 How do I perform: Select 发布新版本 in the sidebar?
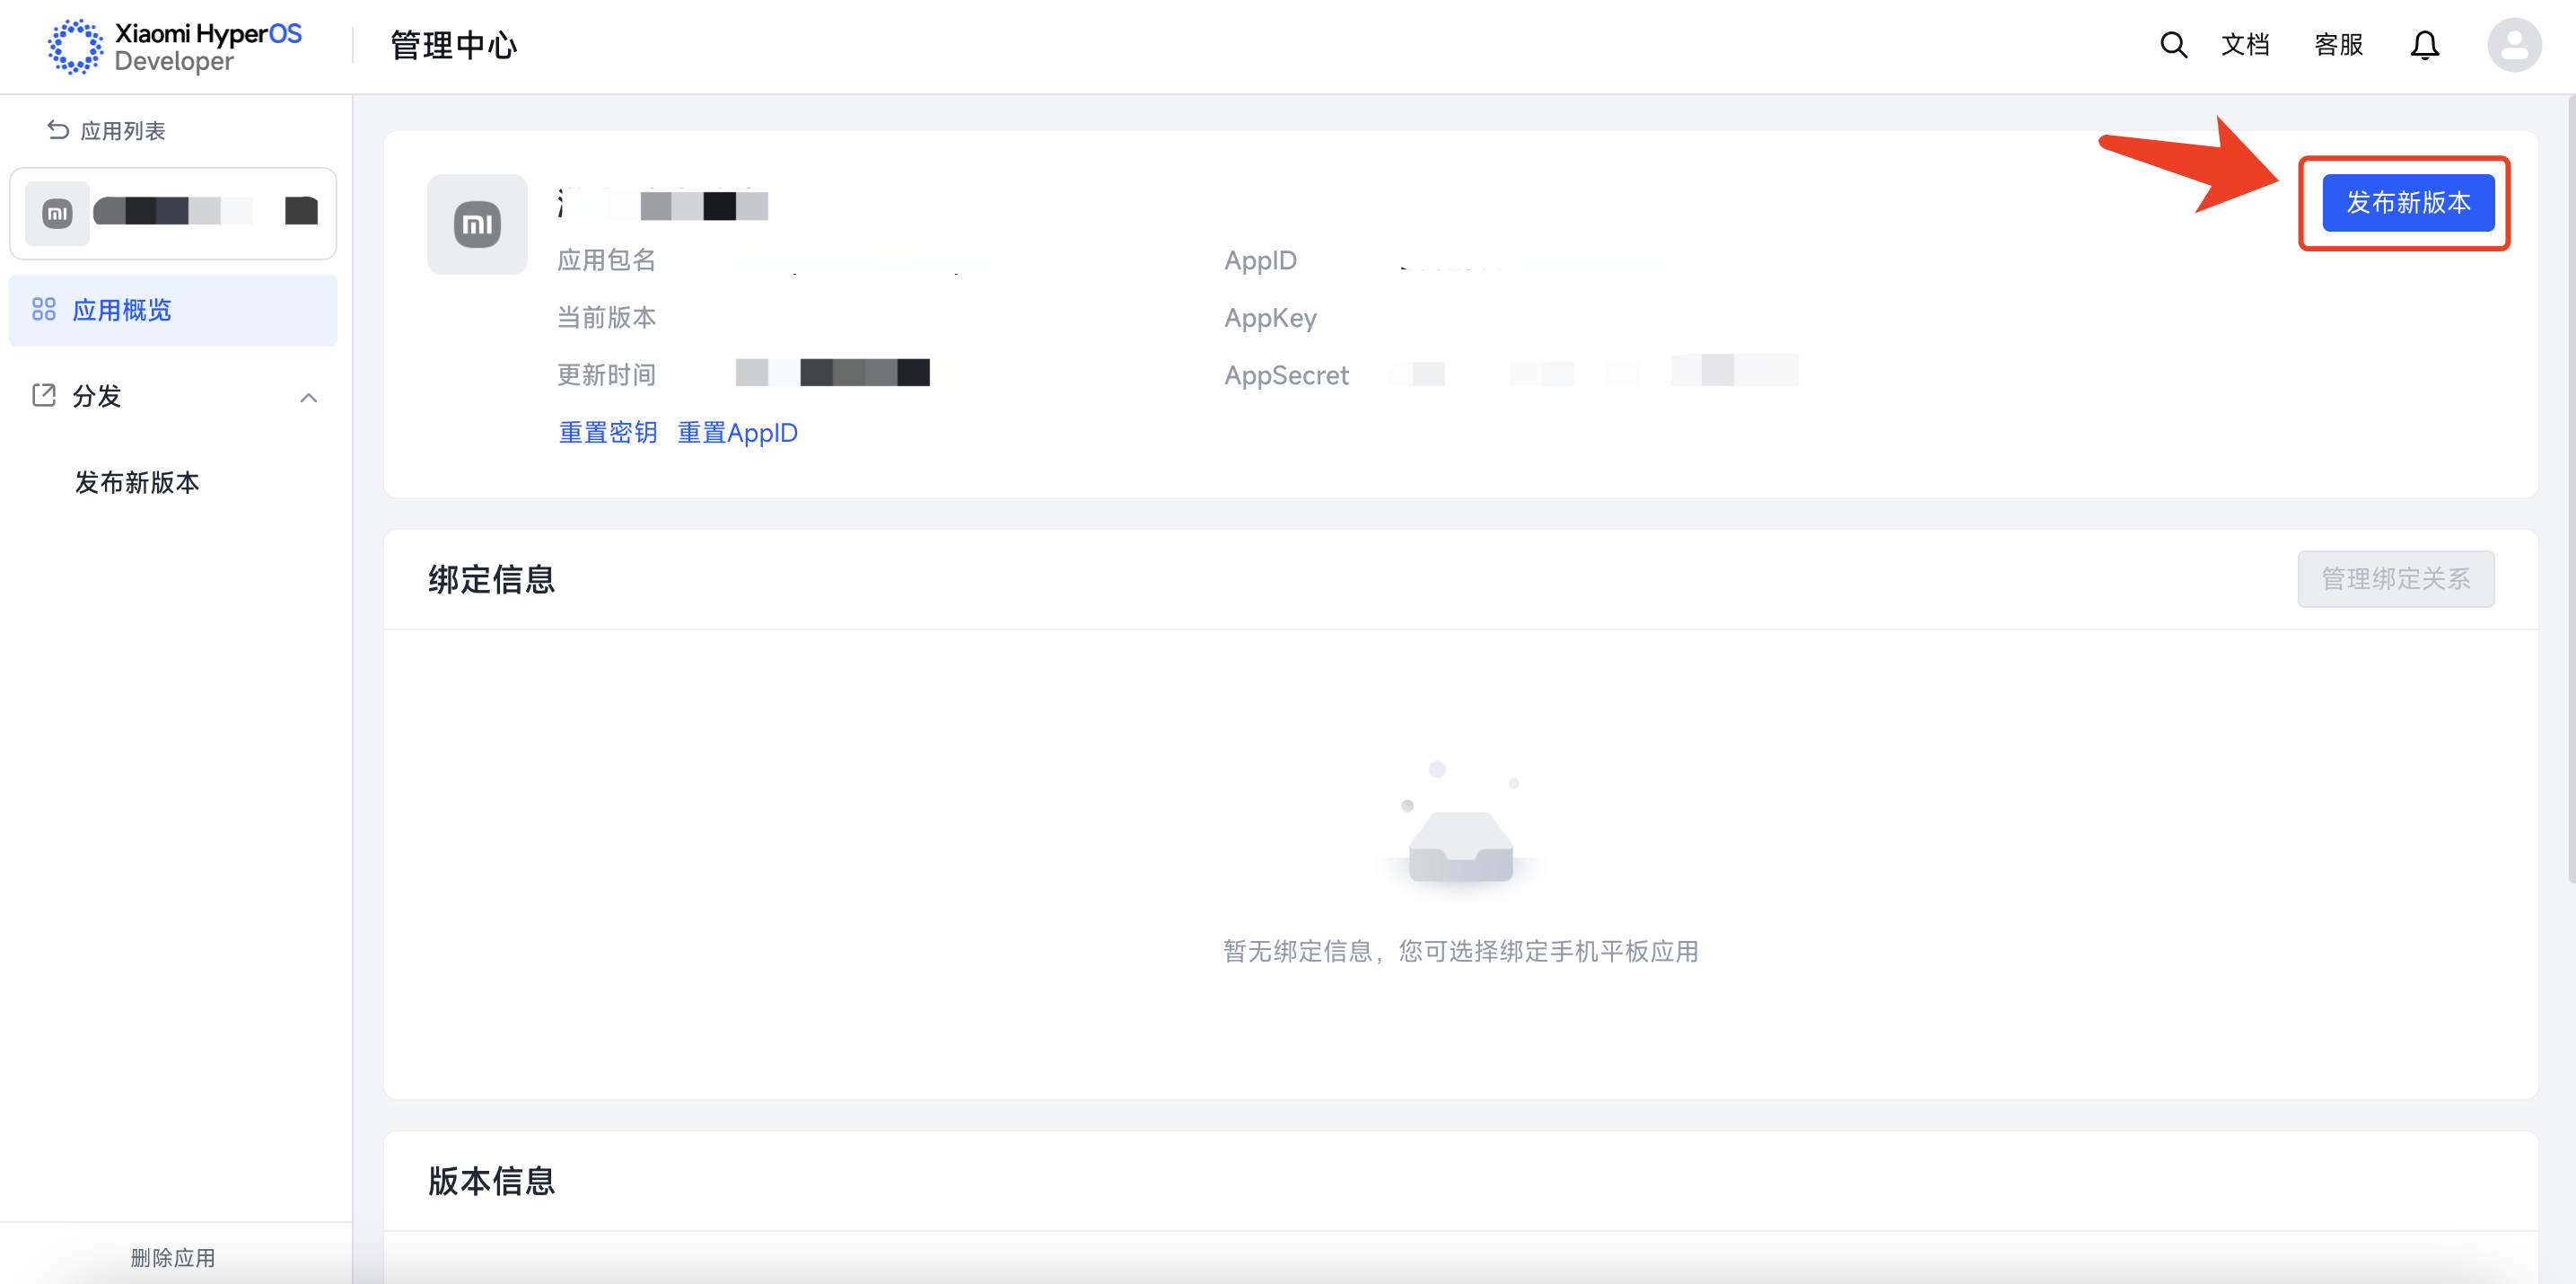[137, 483]
